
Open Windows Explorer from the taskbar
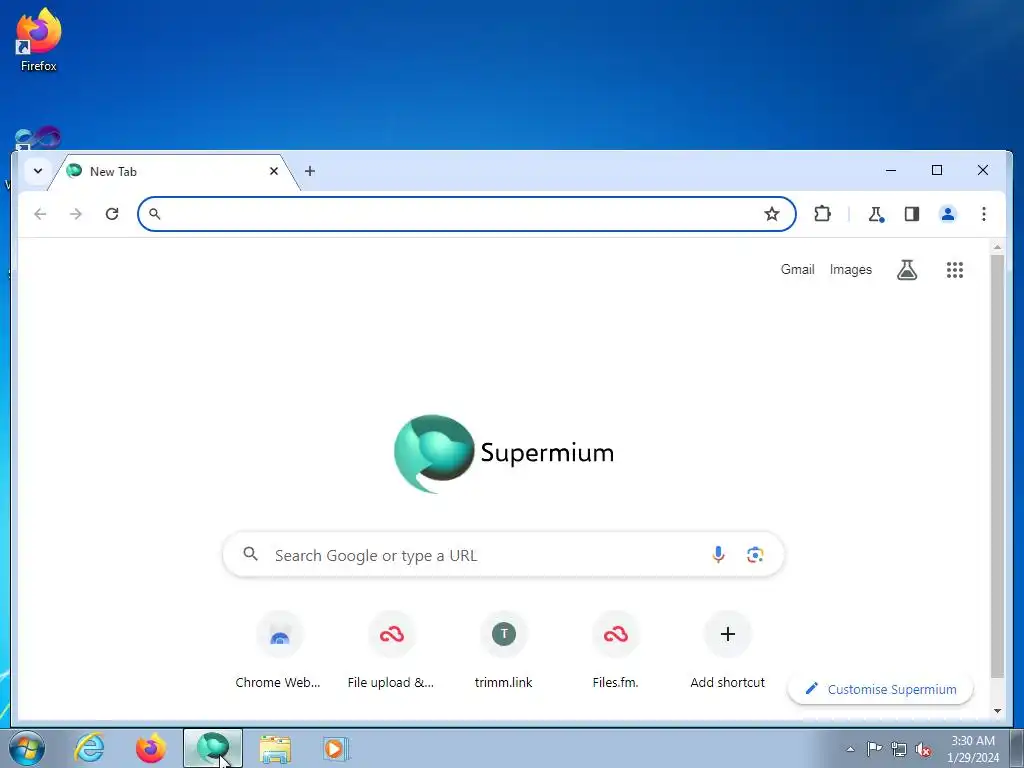pos(275,748)
